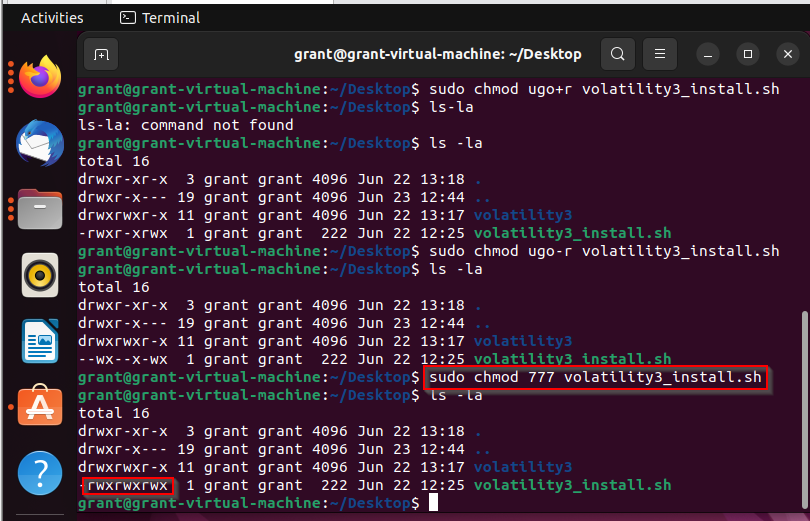The height and width of the screenshot is (521, 810).
Task: Click the empty prompt cursor on last line
Action: [x=433, y=502]
